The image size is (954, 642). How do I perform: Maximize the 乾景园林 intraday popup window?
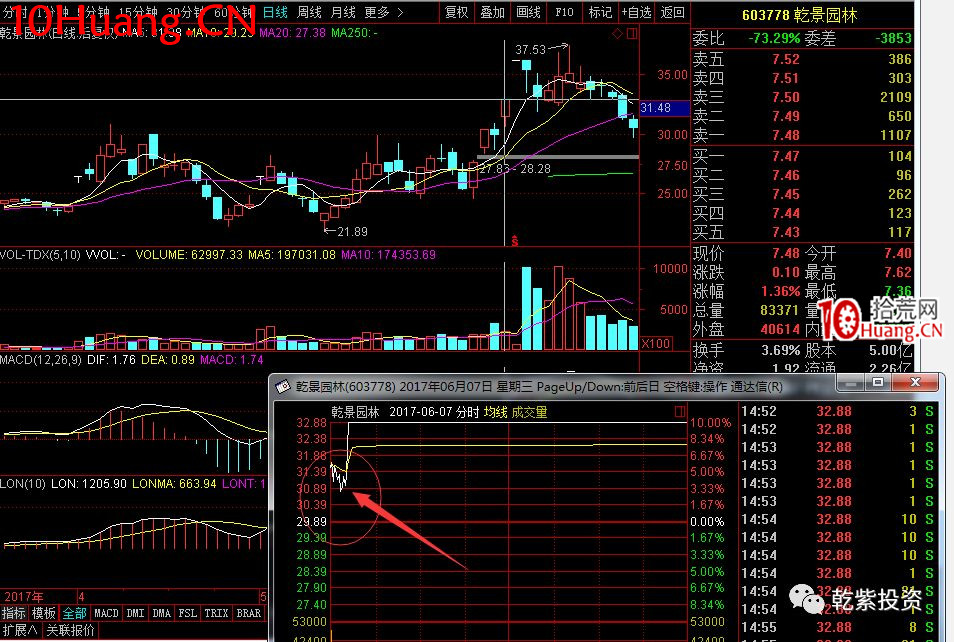coord(878,382)
